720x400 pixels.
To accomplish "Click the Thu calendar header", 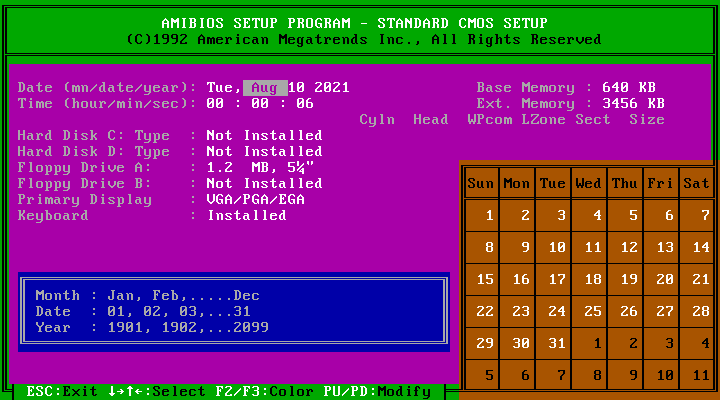I will point(624,183).
